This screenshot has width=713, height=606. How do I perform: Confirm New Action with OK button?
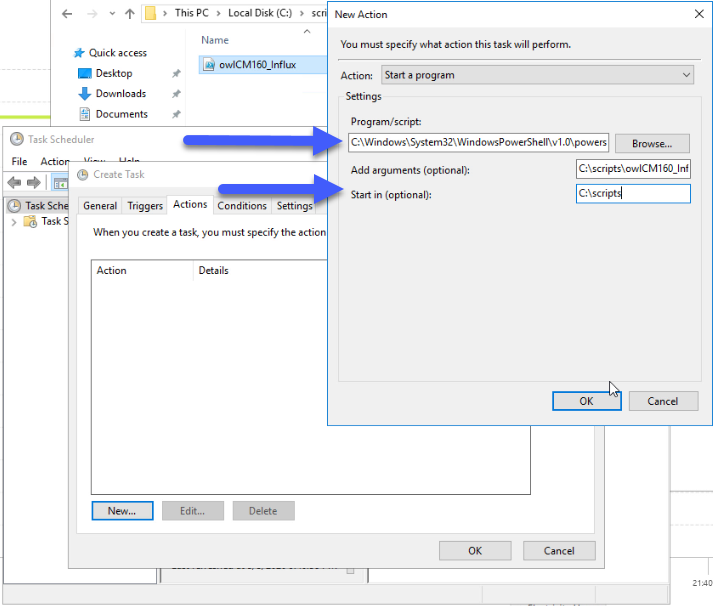pos(587,401)
